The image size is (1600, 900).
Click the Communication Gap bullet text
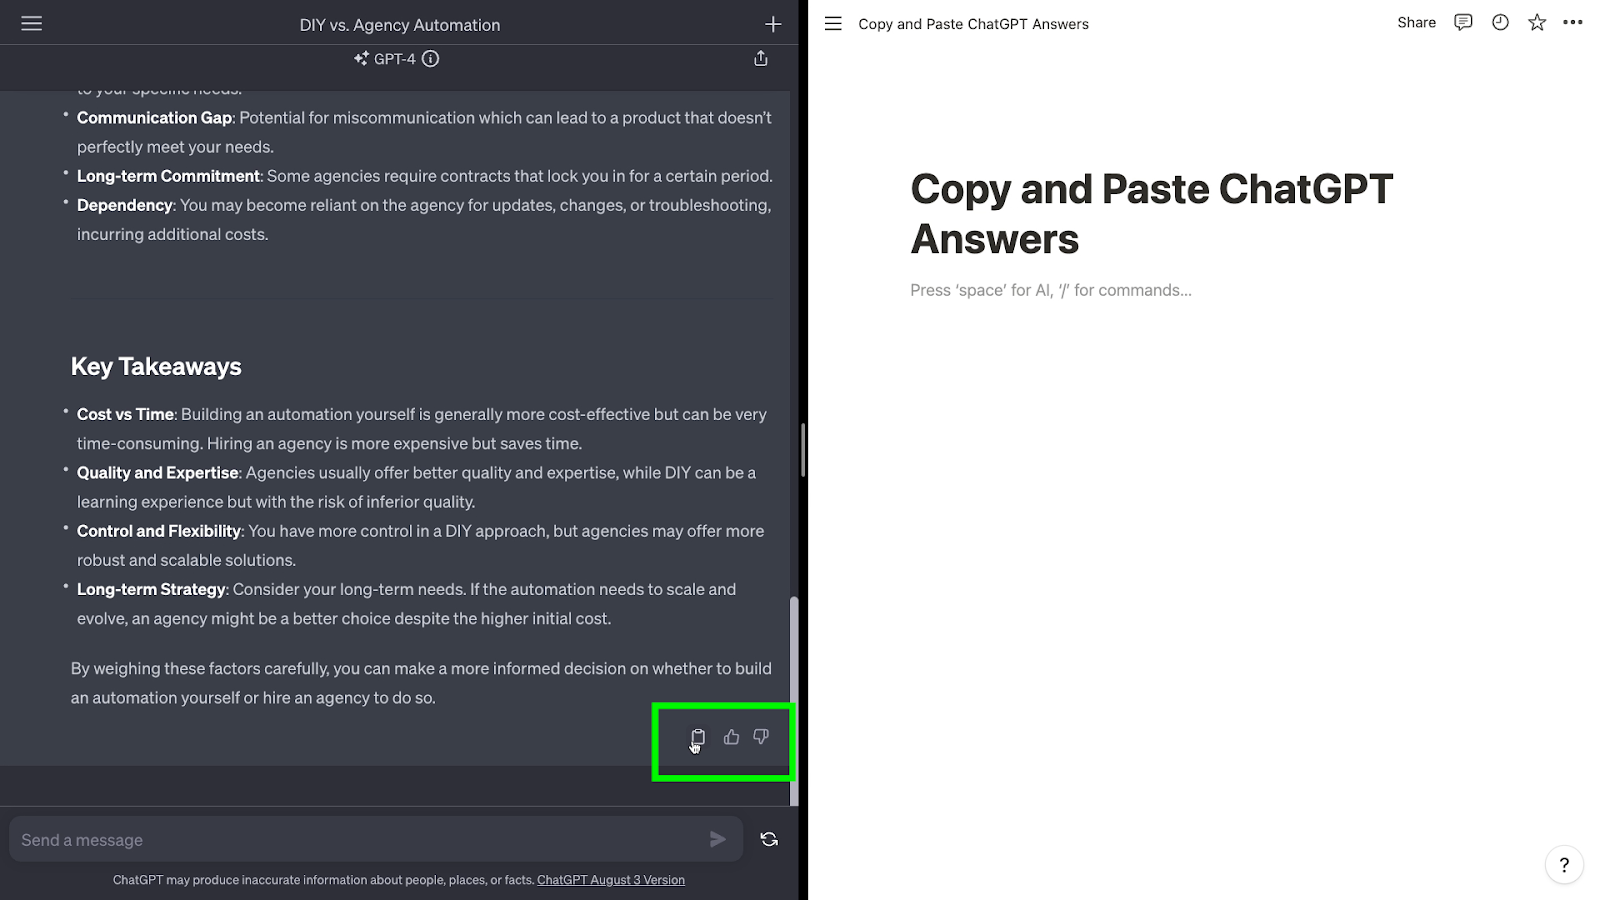coord(425,132)
